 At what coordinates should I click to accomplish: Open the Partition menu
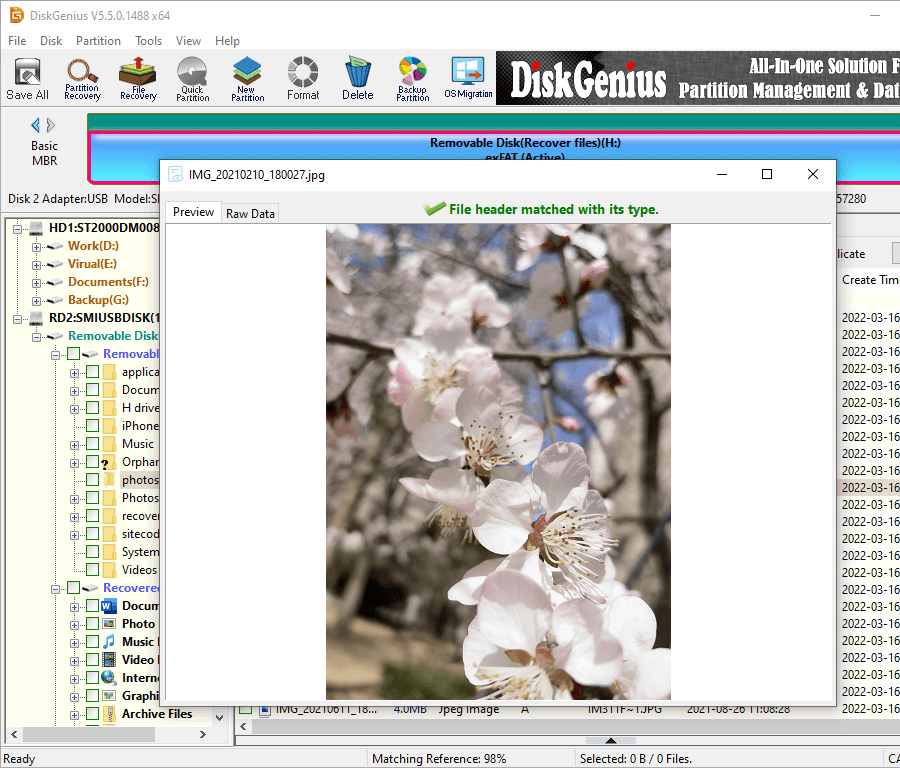click(98, 41)
